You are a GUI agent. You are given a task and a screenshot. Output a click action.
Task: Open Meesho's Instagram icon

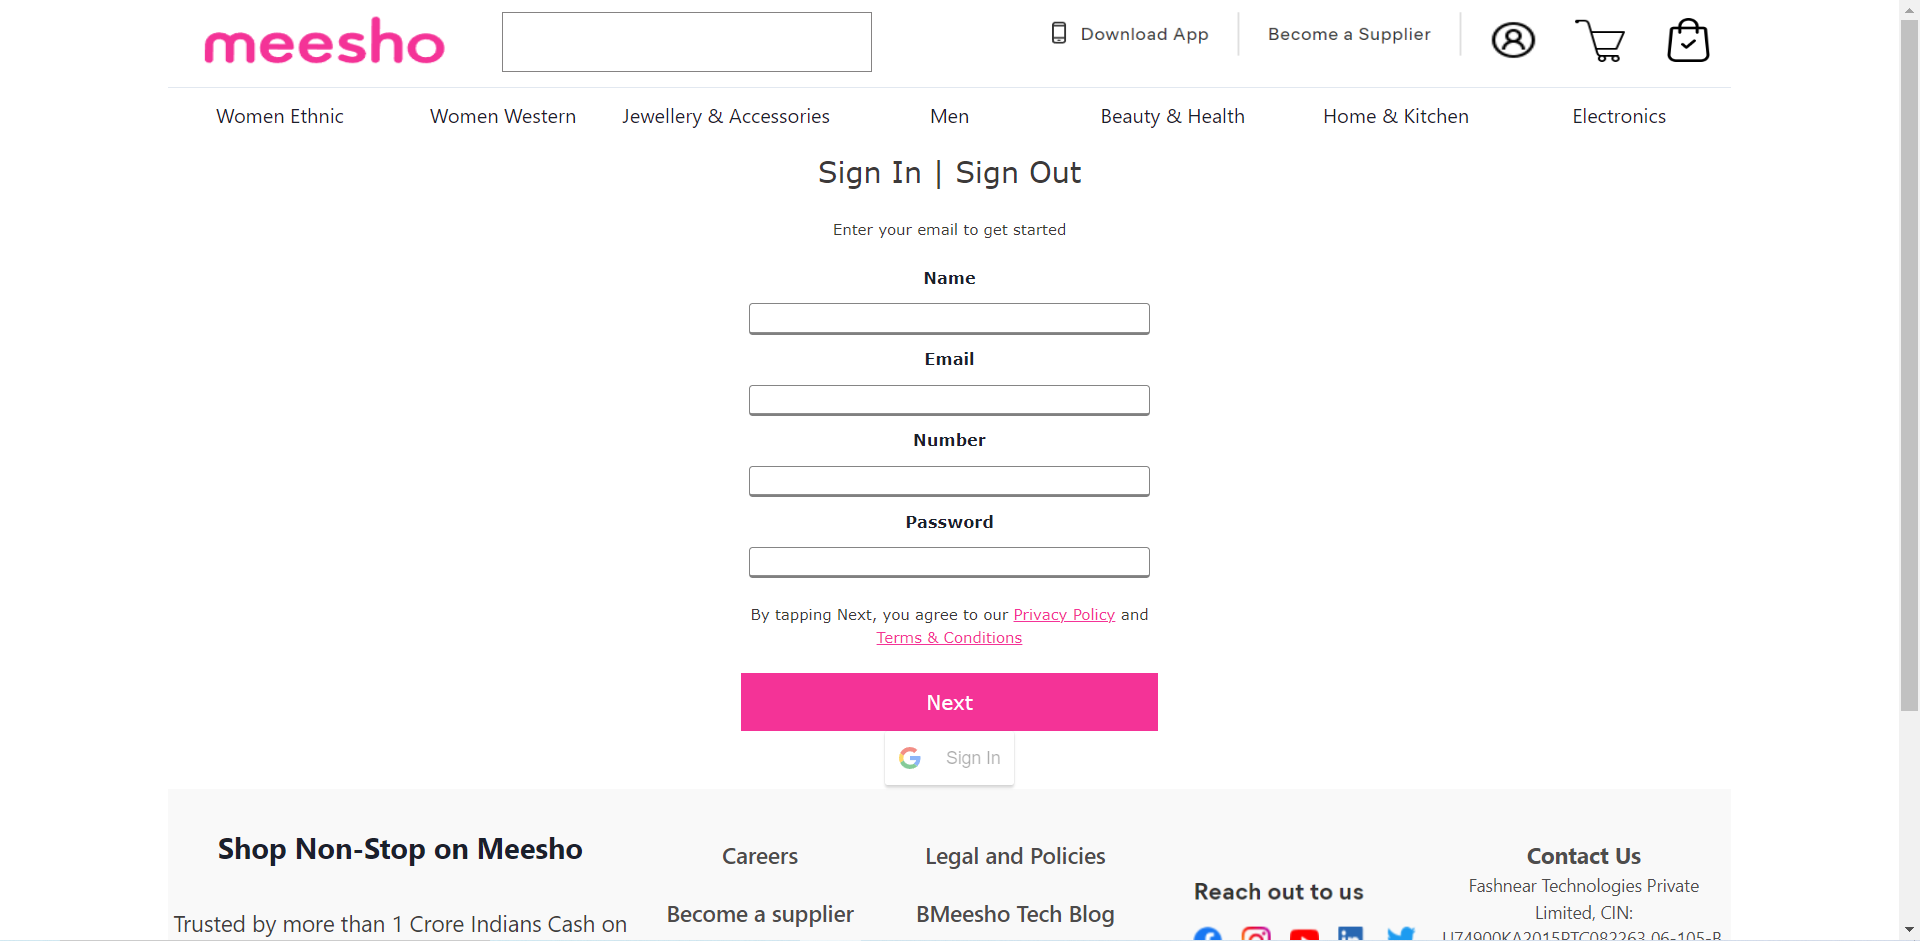click(1256, 935)
